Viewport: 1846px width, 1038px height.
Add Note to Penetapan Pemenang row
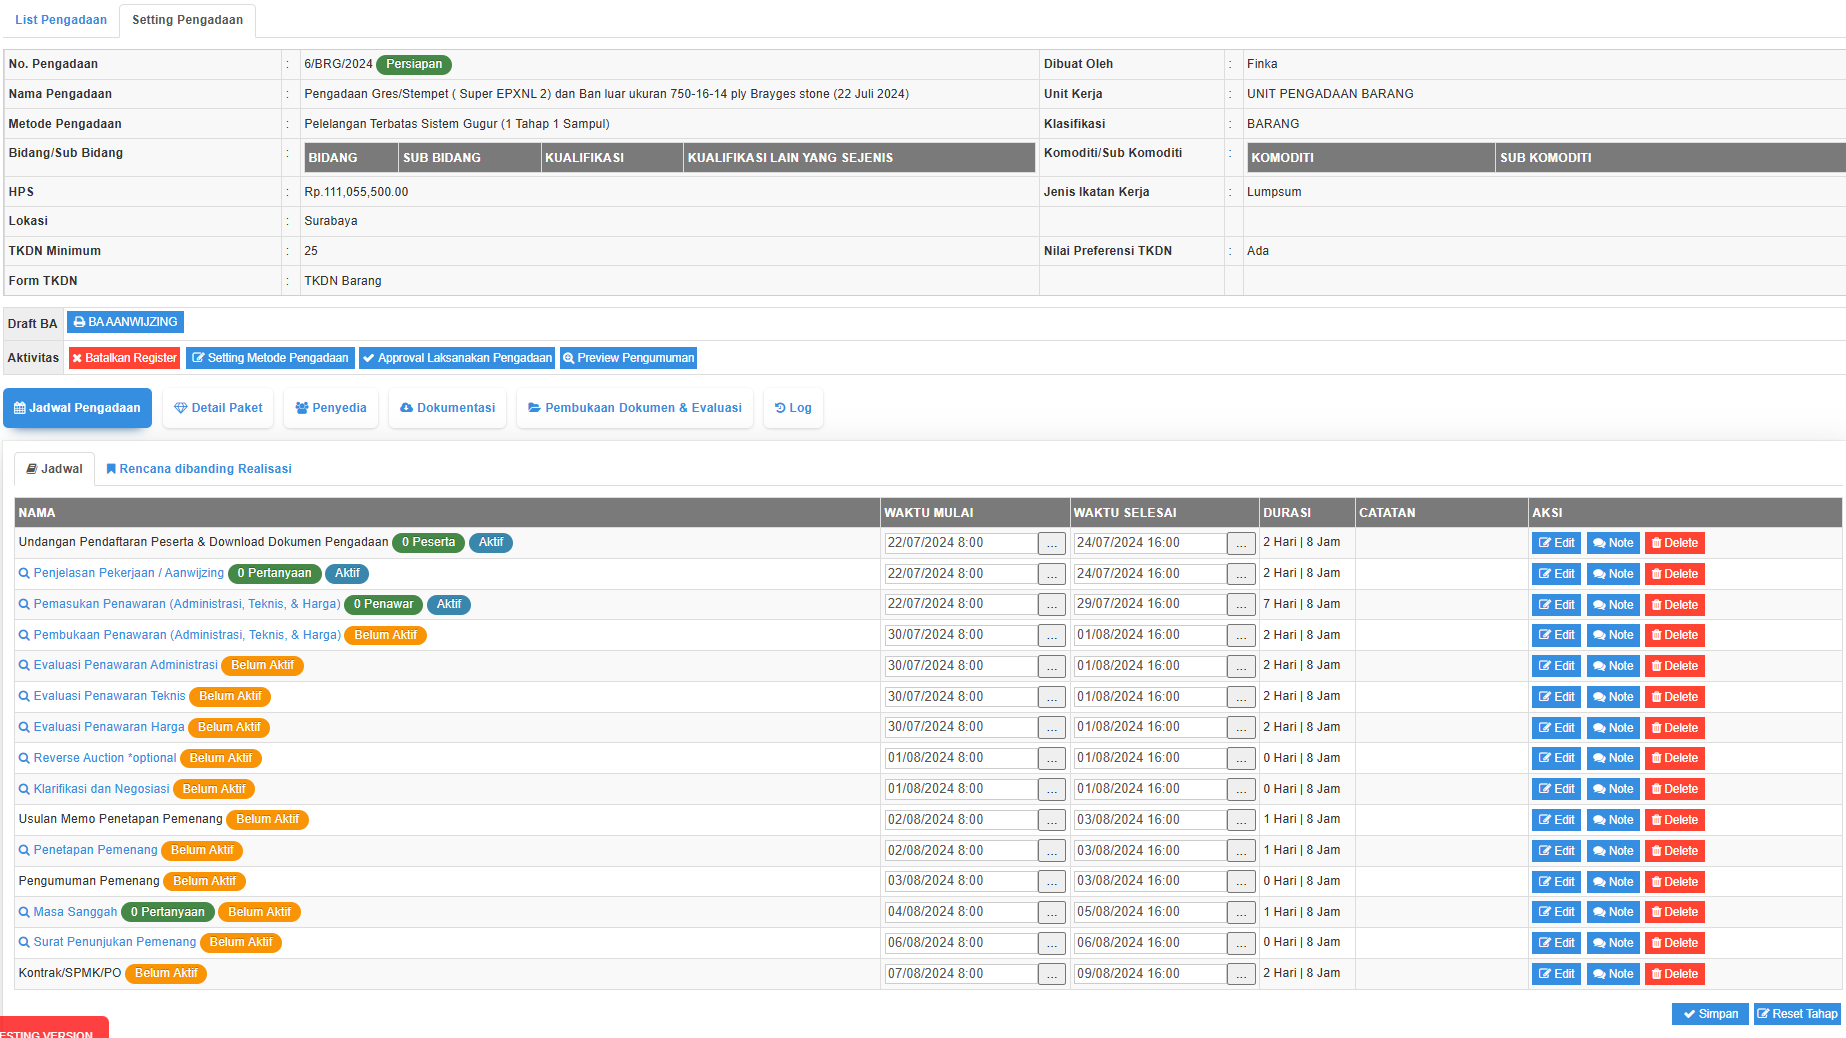(1612, 851)
